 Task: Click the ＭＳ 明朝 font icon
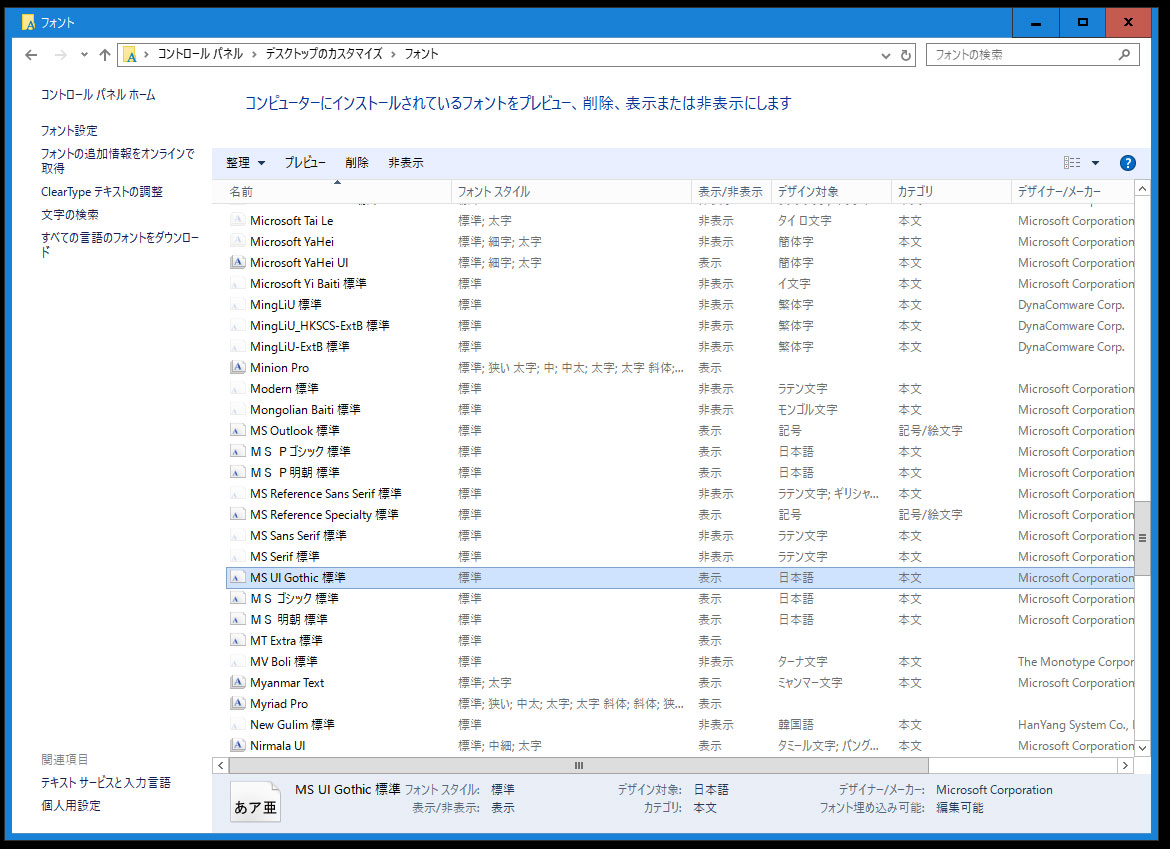coord(237,619)
